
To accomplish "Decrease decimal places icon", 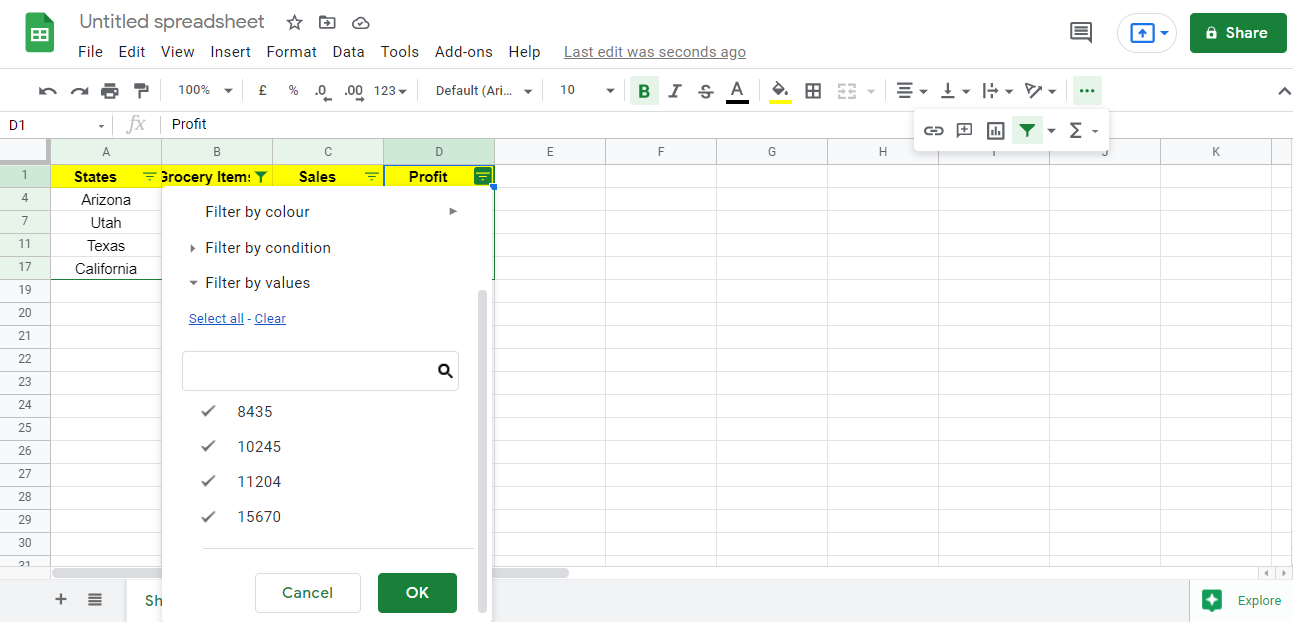I will (x=322, y=91).
